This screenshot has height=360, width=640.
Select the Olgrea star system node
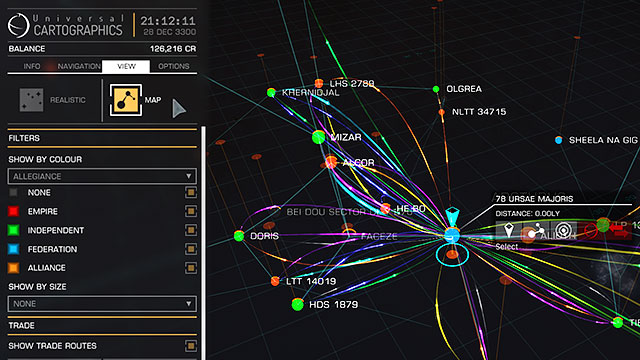[436, 89]
